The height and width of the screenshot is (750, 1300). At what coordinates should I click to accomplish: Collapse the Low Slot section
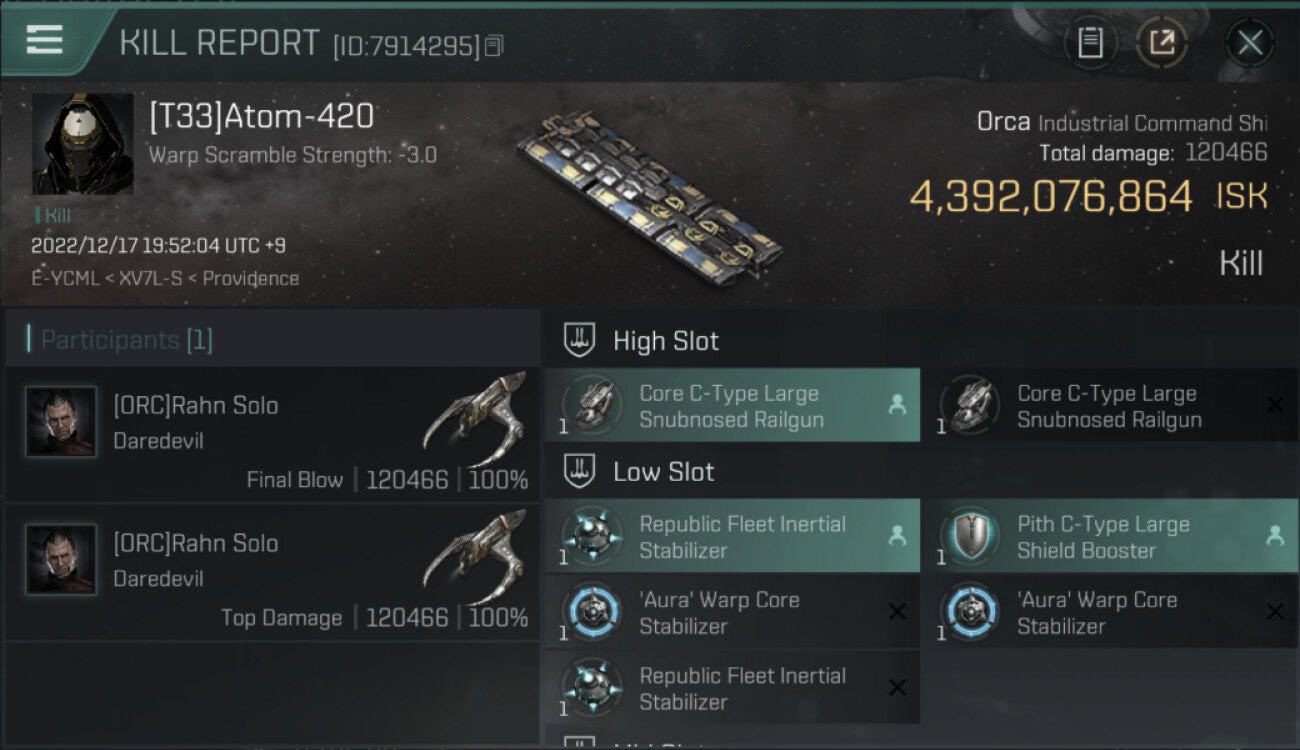(580, 472)
